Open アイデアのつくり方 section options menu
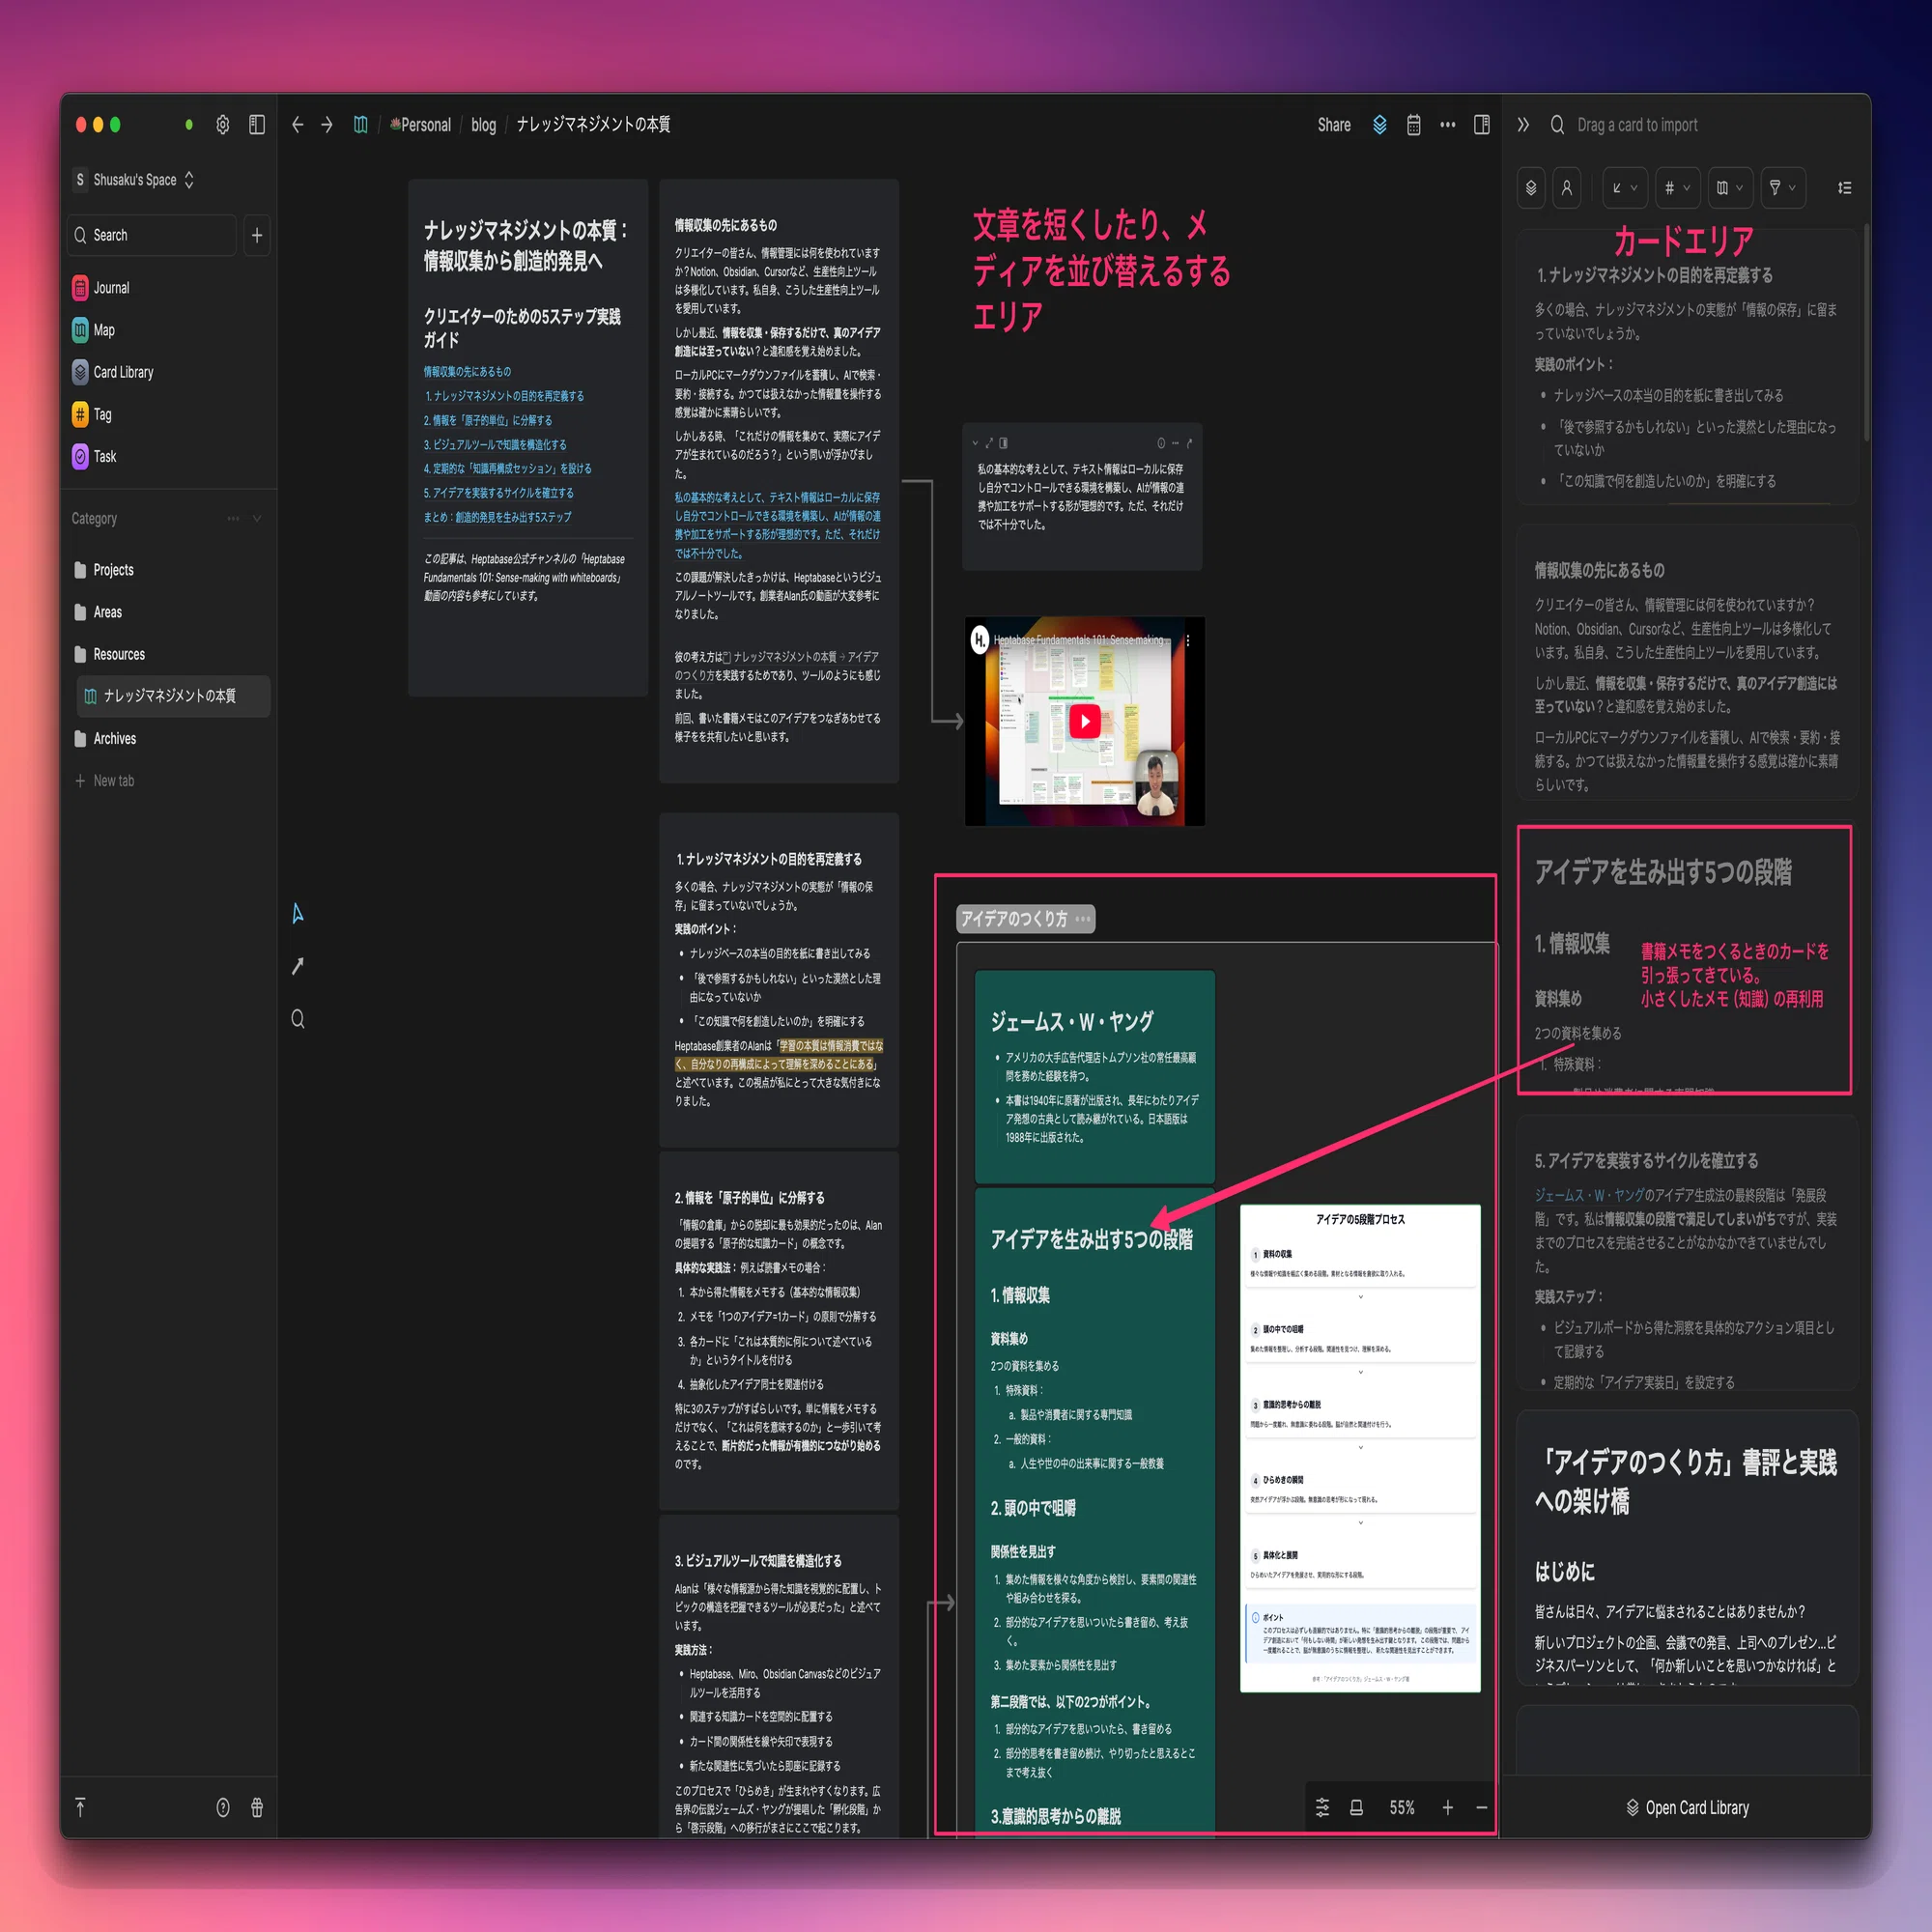1932x1932 pixels. 1083,918
